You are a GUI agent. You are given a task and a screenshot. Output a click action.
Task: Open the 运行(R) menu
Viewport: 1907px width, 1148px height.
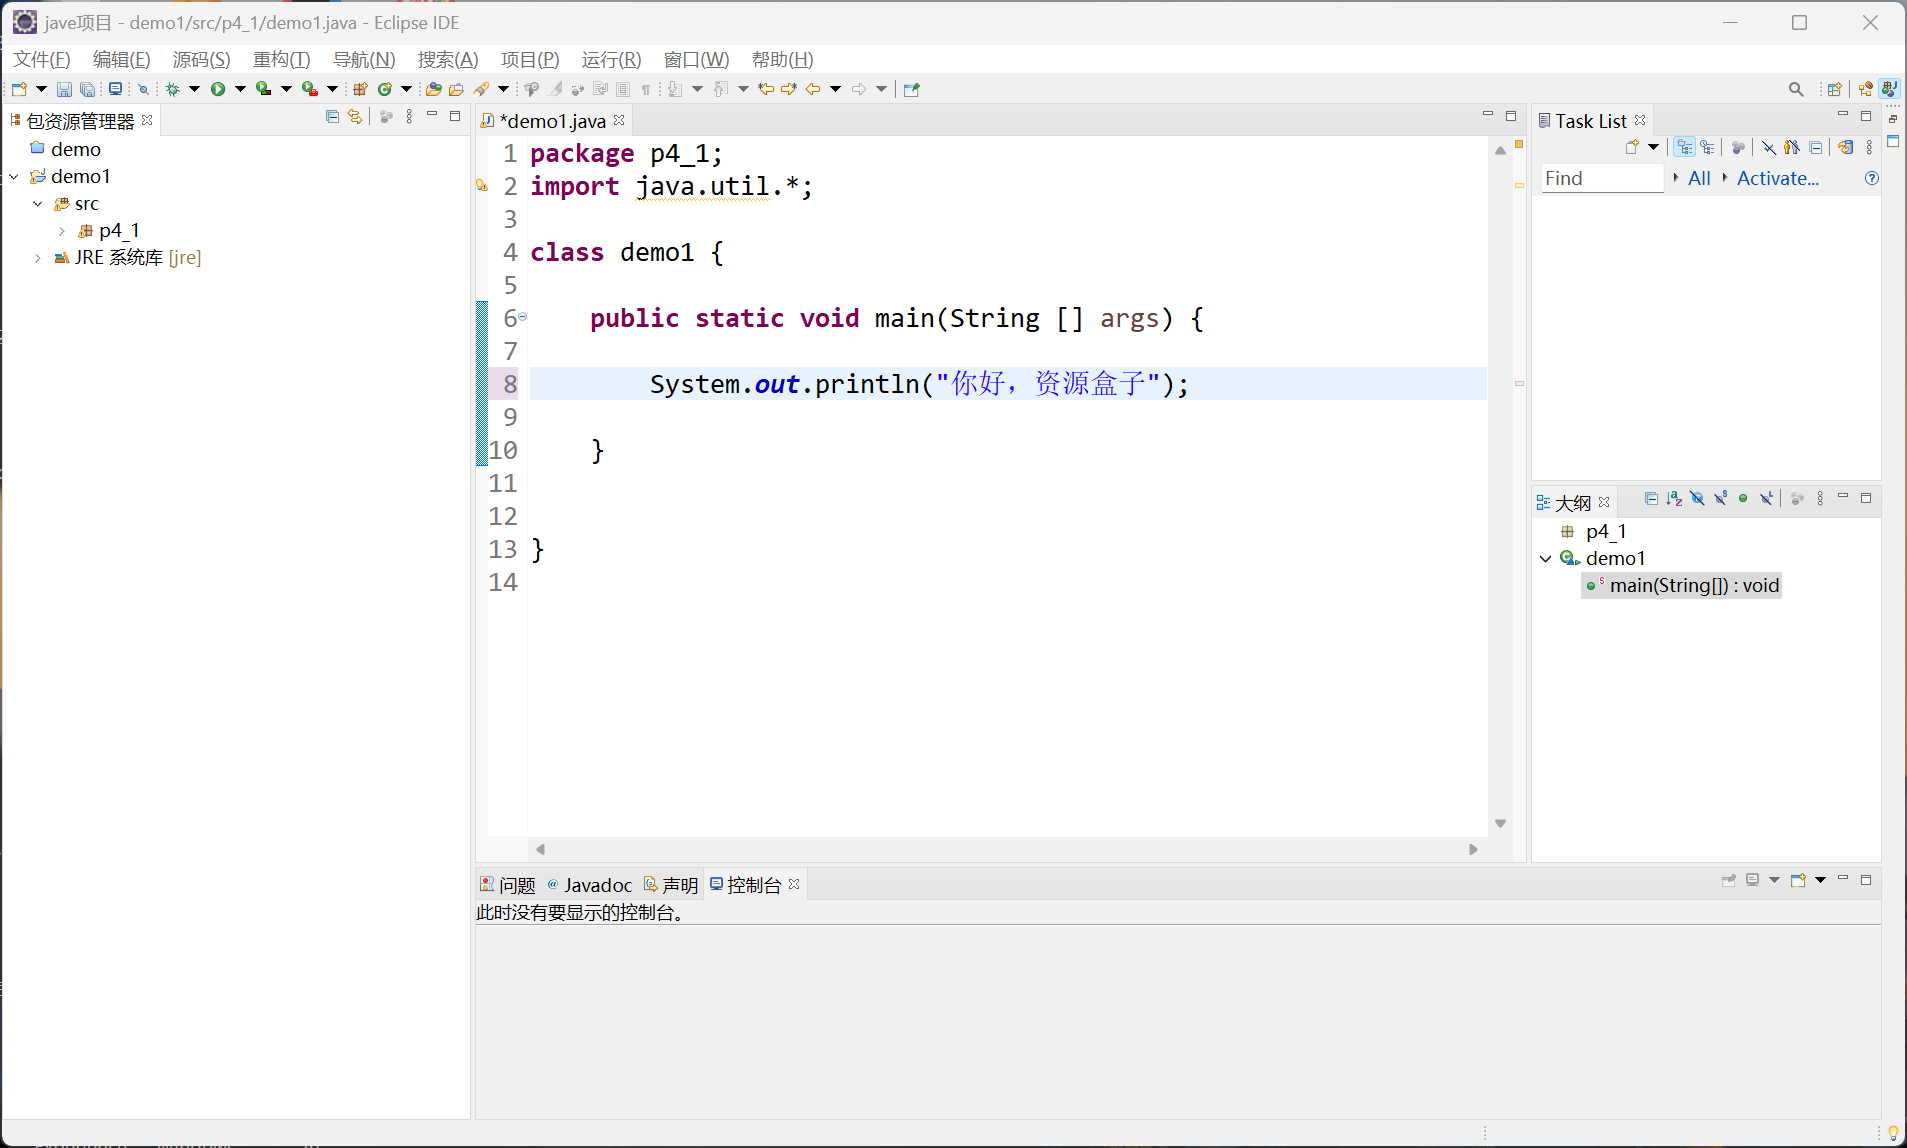tap(611, 59)
